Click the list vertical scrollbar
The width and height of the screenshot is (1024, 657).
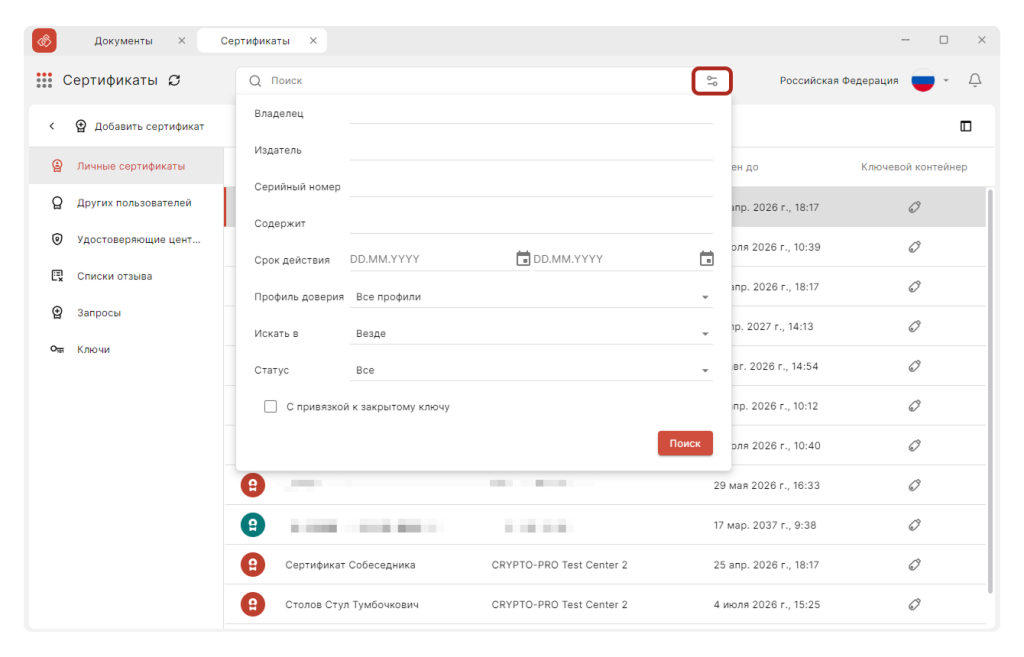(991, 391)
